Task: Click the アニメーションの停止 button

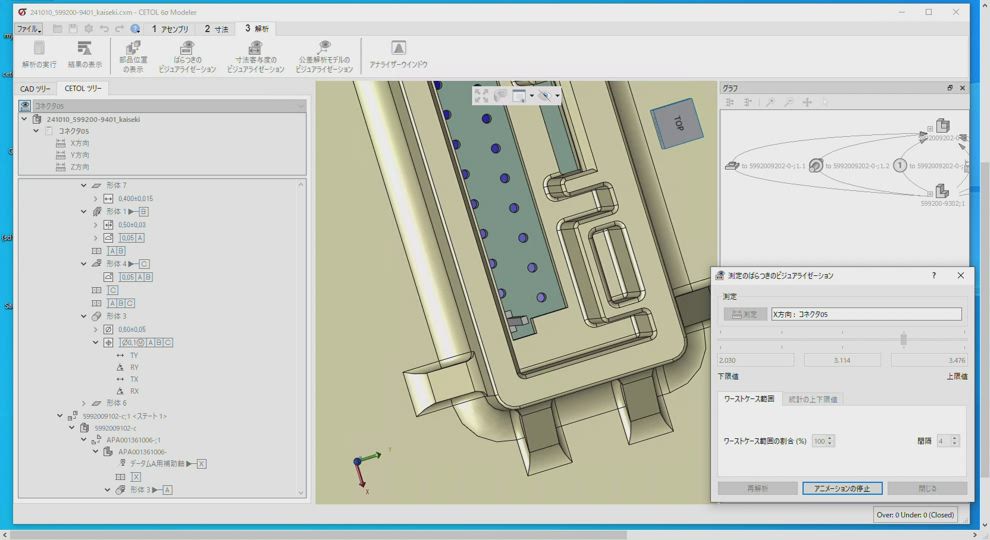Action: [x=841, y=488]
